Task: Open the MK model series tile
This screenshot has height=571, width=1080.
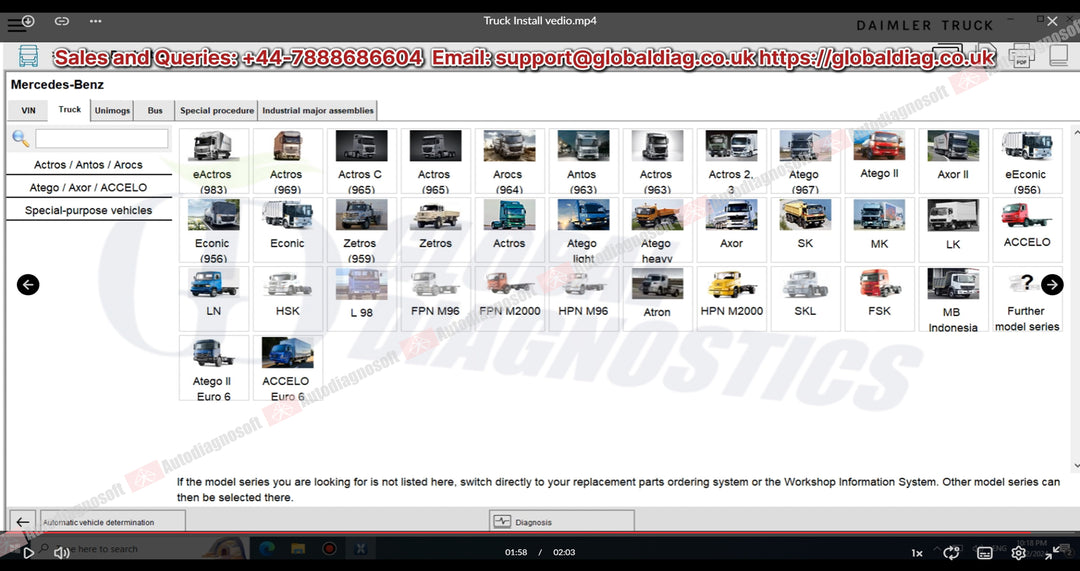Action: pos(879,229)
